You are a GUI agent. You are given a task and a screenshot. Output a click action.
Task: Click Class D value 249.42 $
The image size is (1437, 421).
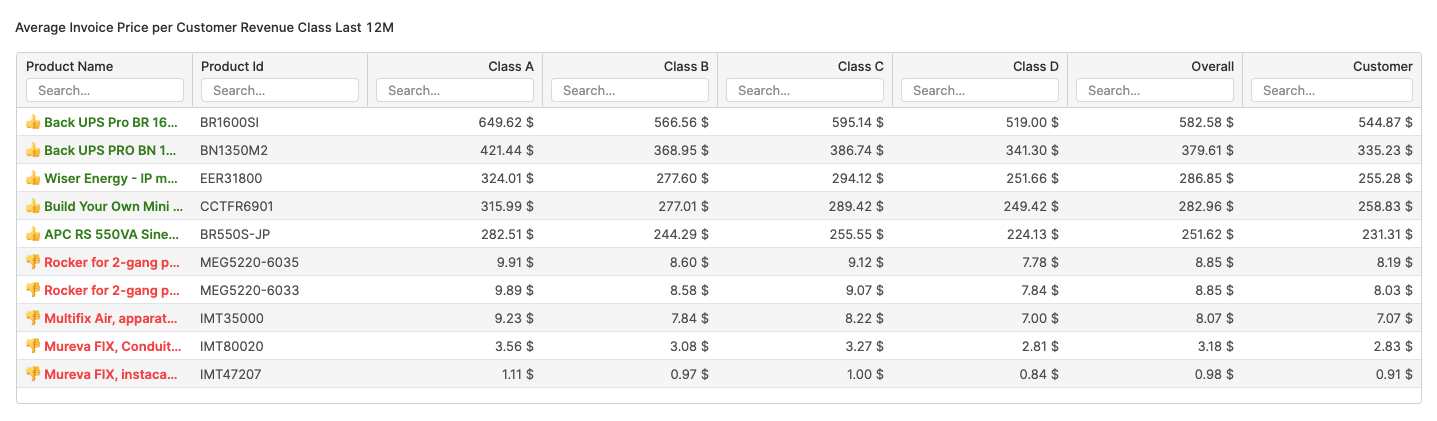(x=1031, y=206)
